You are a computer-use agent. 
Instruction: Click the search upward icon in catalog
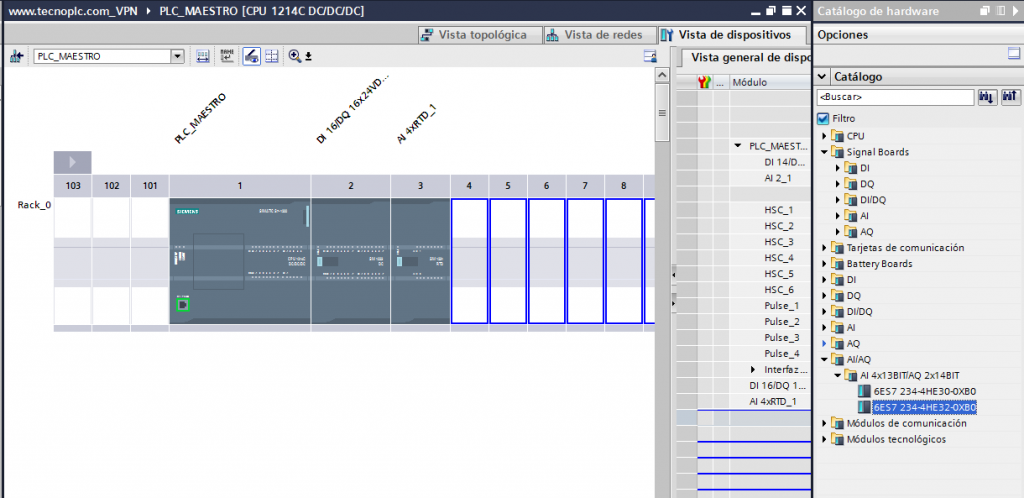[x=1010, y=97]
